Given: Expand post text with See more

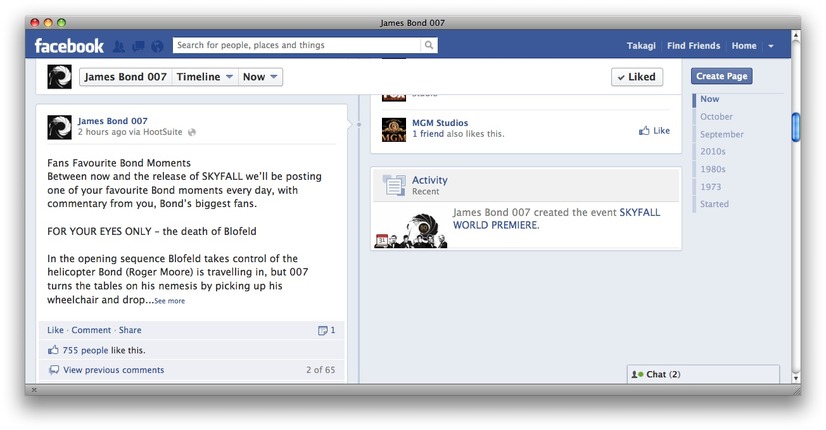Looking at the screenshot, I should 170,301.
